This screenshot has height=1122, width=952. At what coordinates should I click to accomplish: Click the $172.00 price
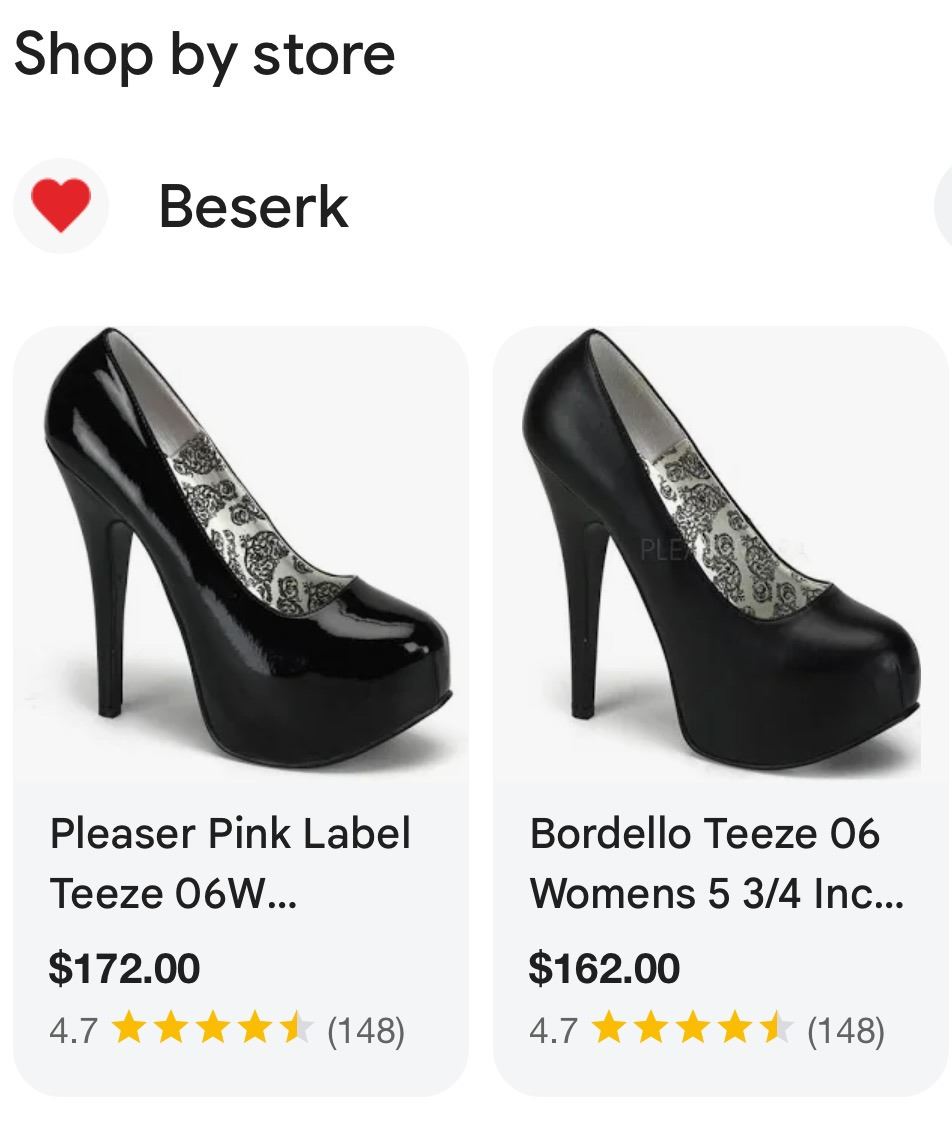click(124, 968)
